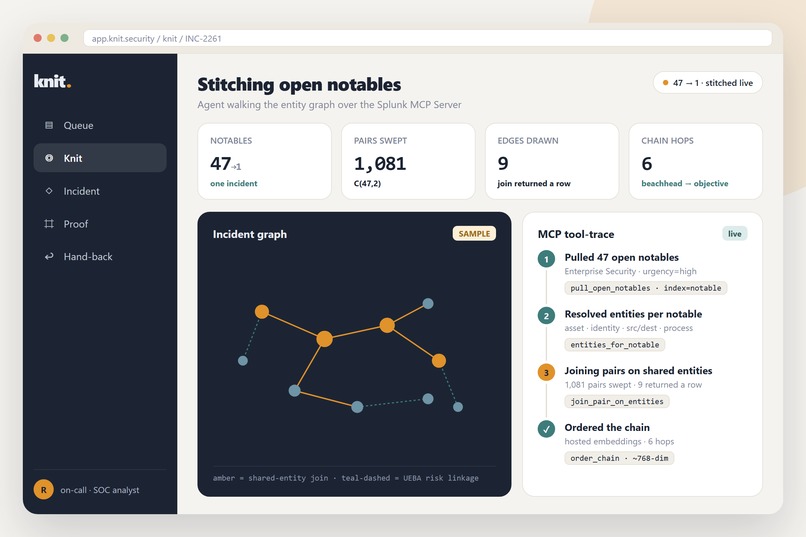This screenshot has height=537, width=806.
Task: Select 'Ordered the chain' step title
Action: (x=607, y=428)
